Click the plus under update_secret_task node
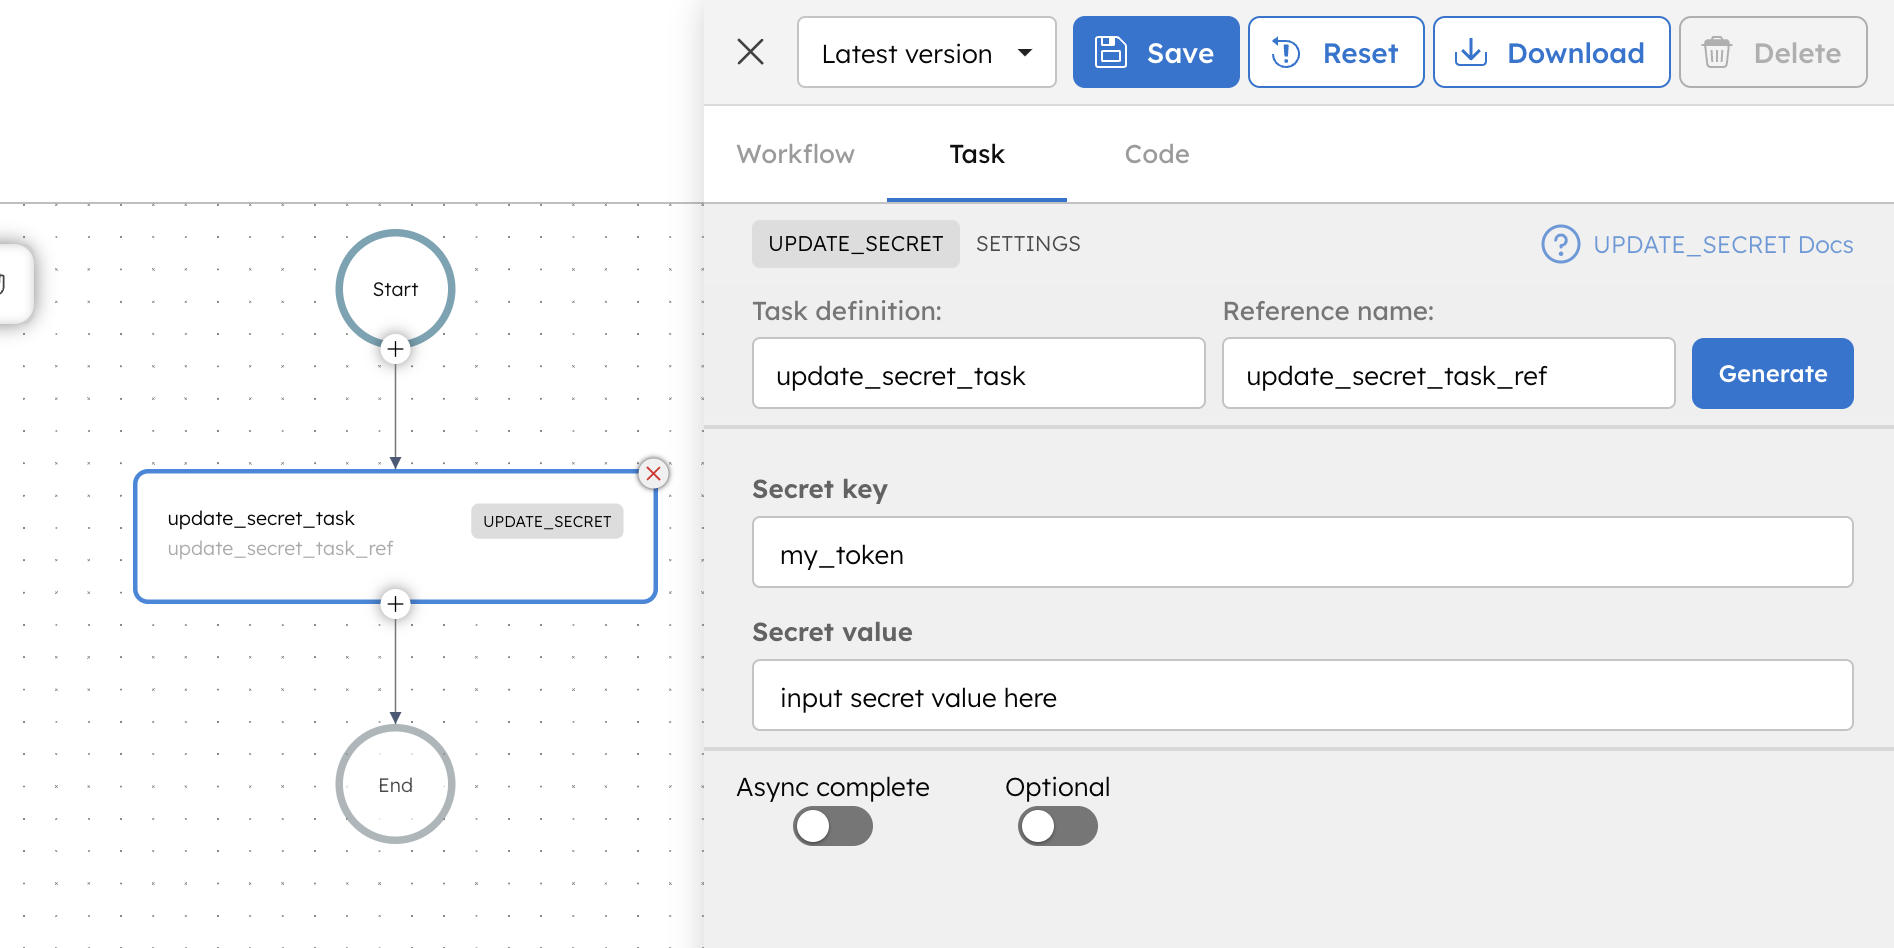 (x=395, y=604)
